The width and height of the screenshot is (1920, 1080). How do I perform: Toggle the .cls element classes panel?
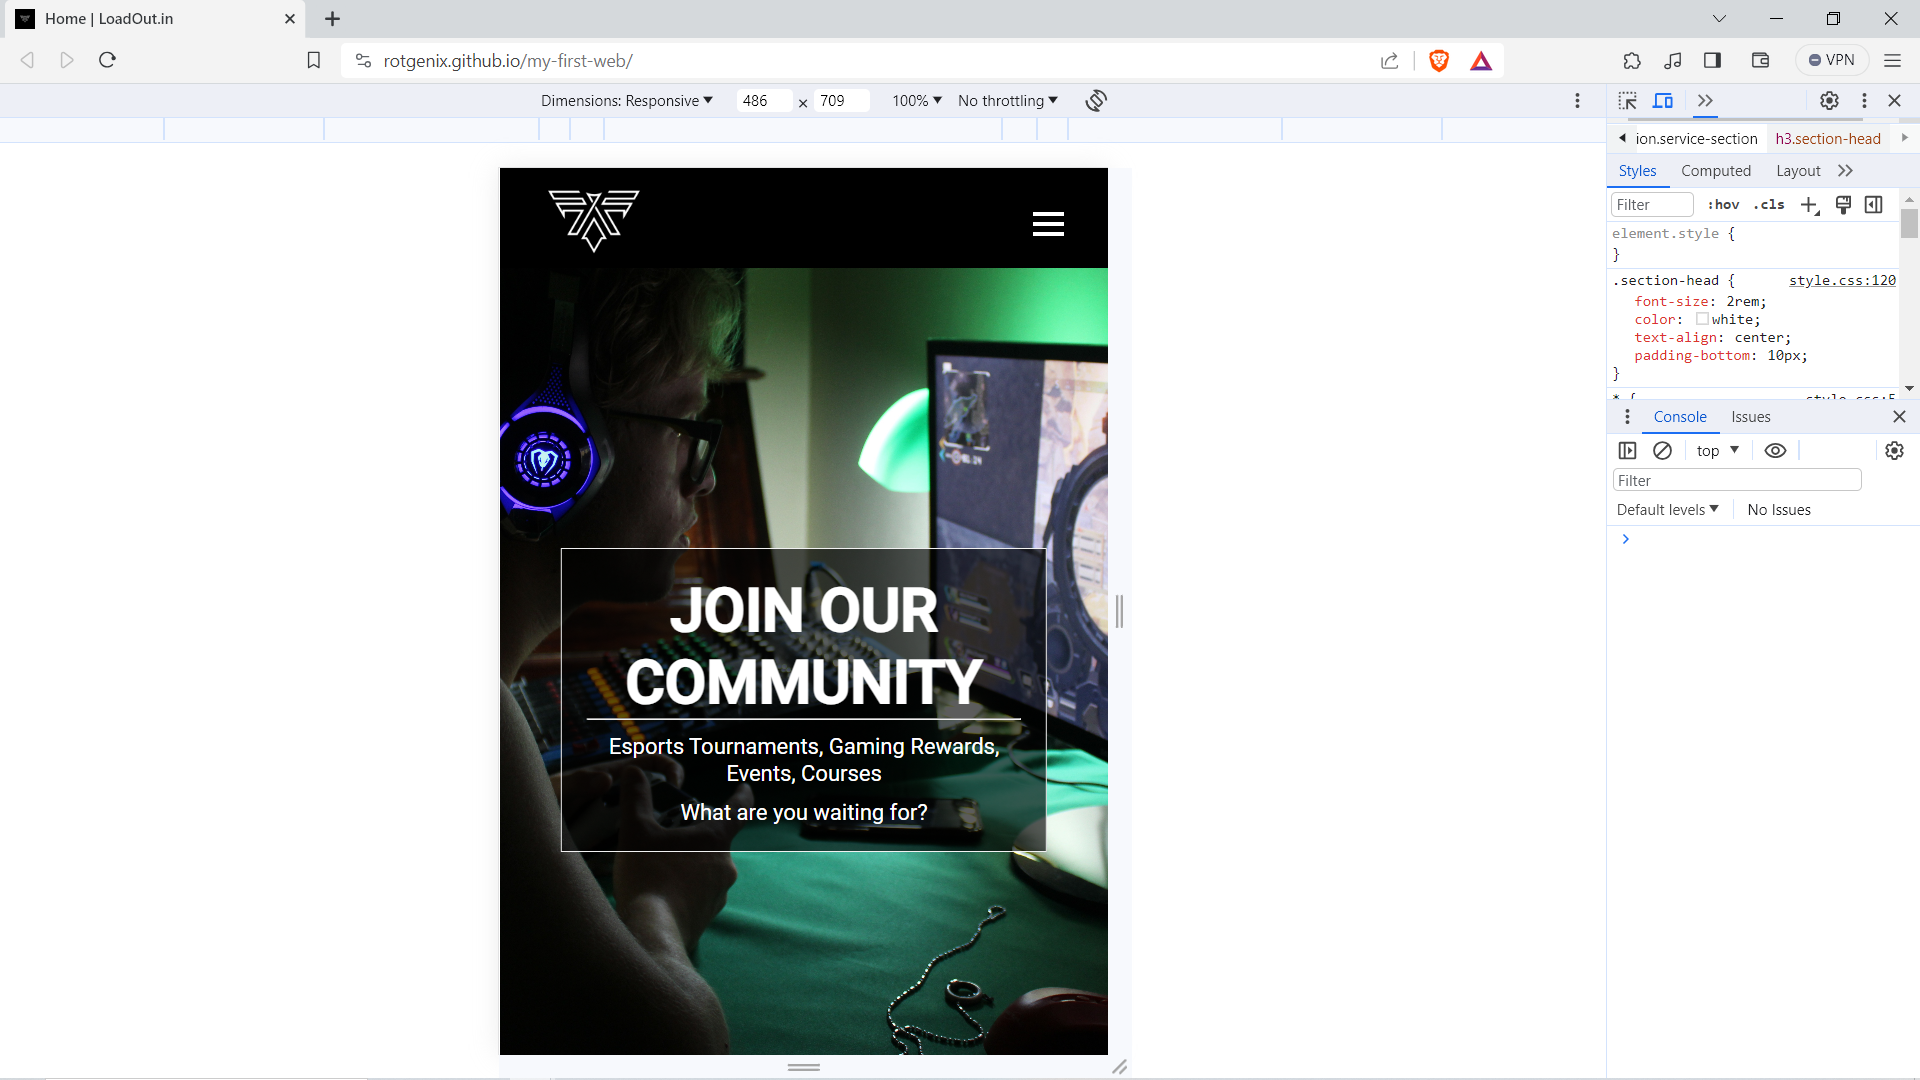(1768, 205)
